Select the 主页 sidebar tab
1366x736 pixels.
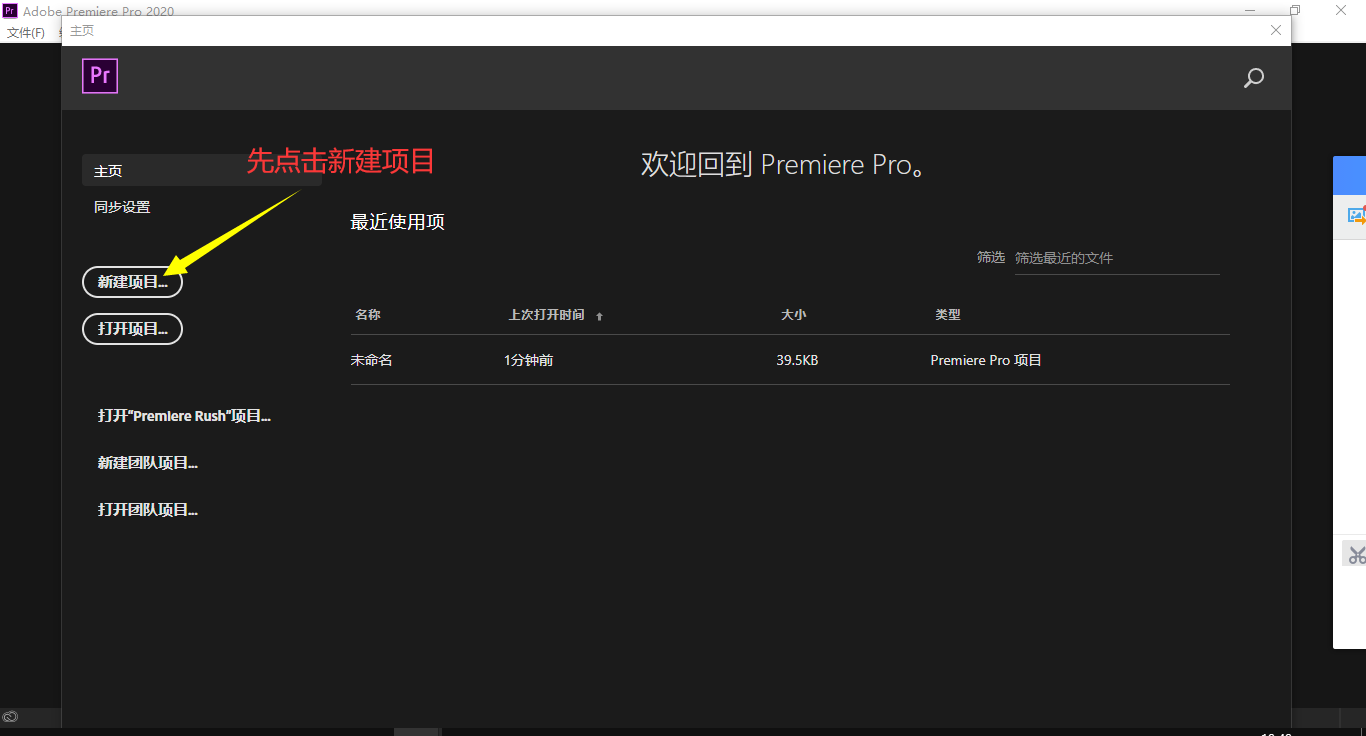pos(202,171)
